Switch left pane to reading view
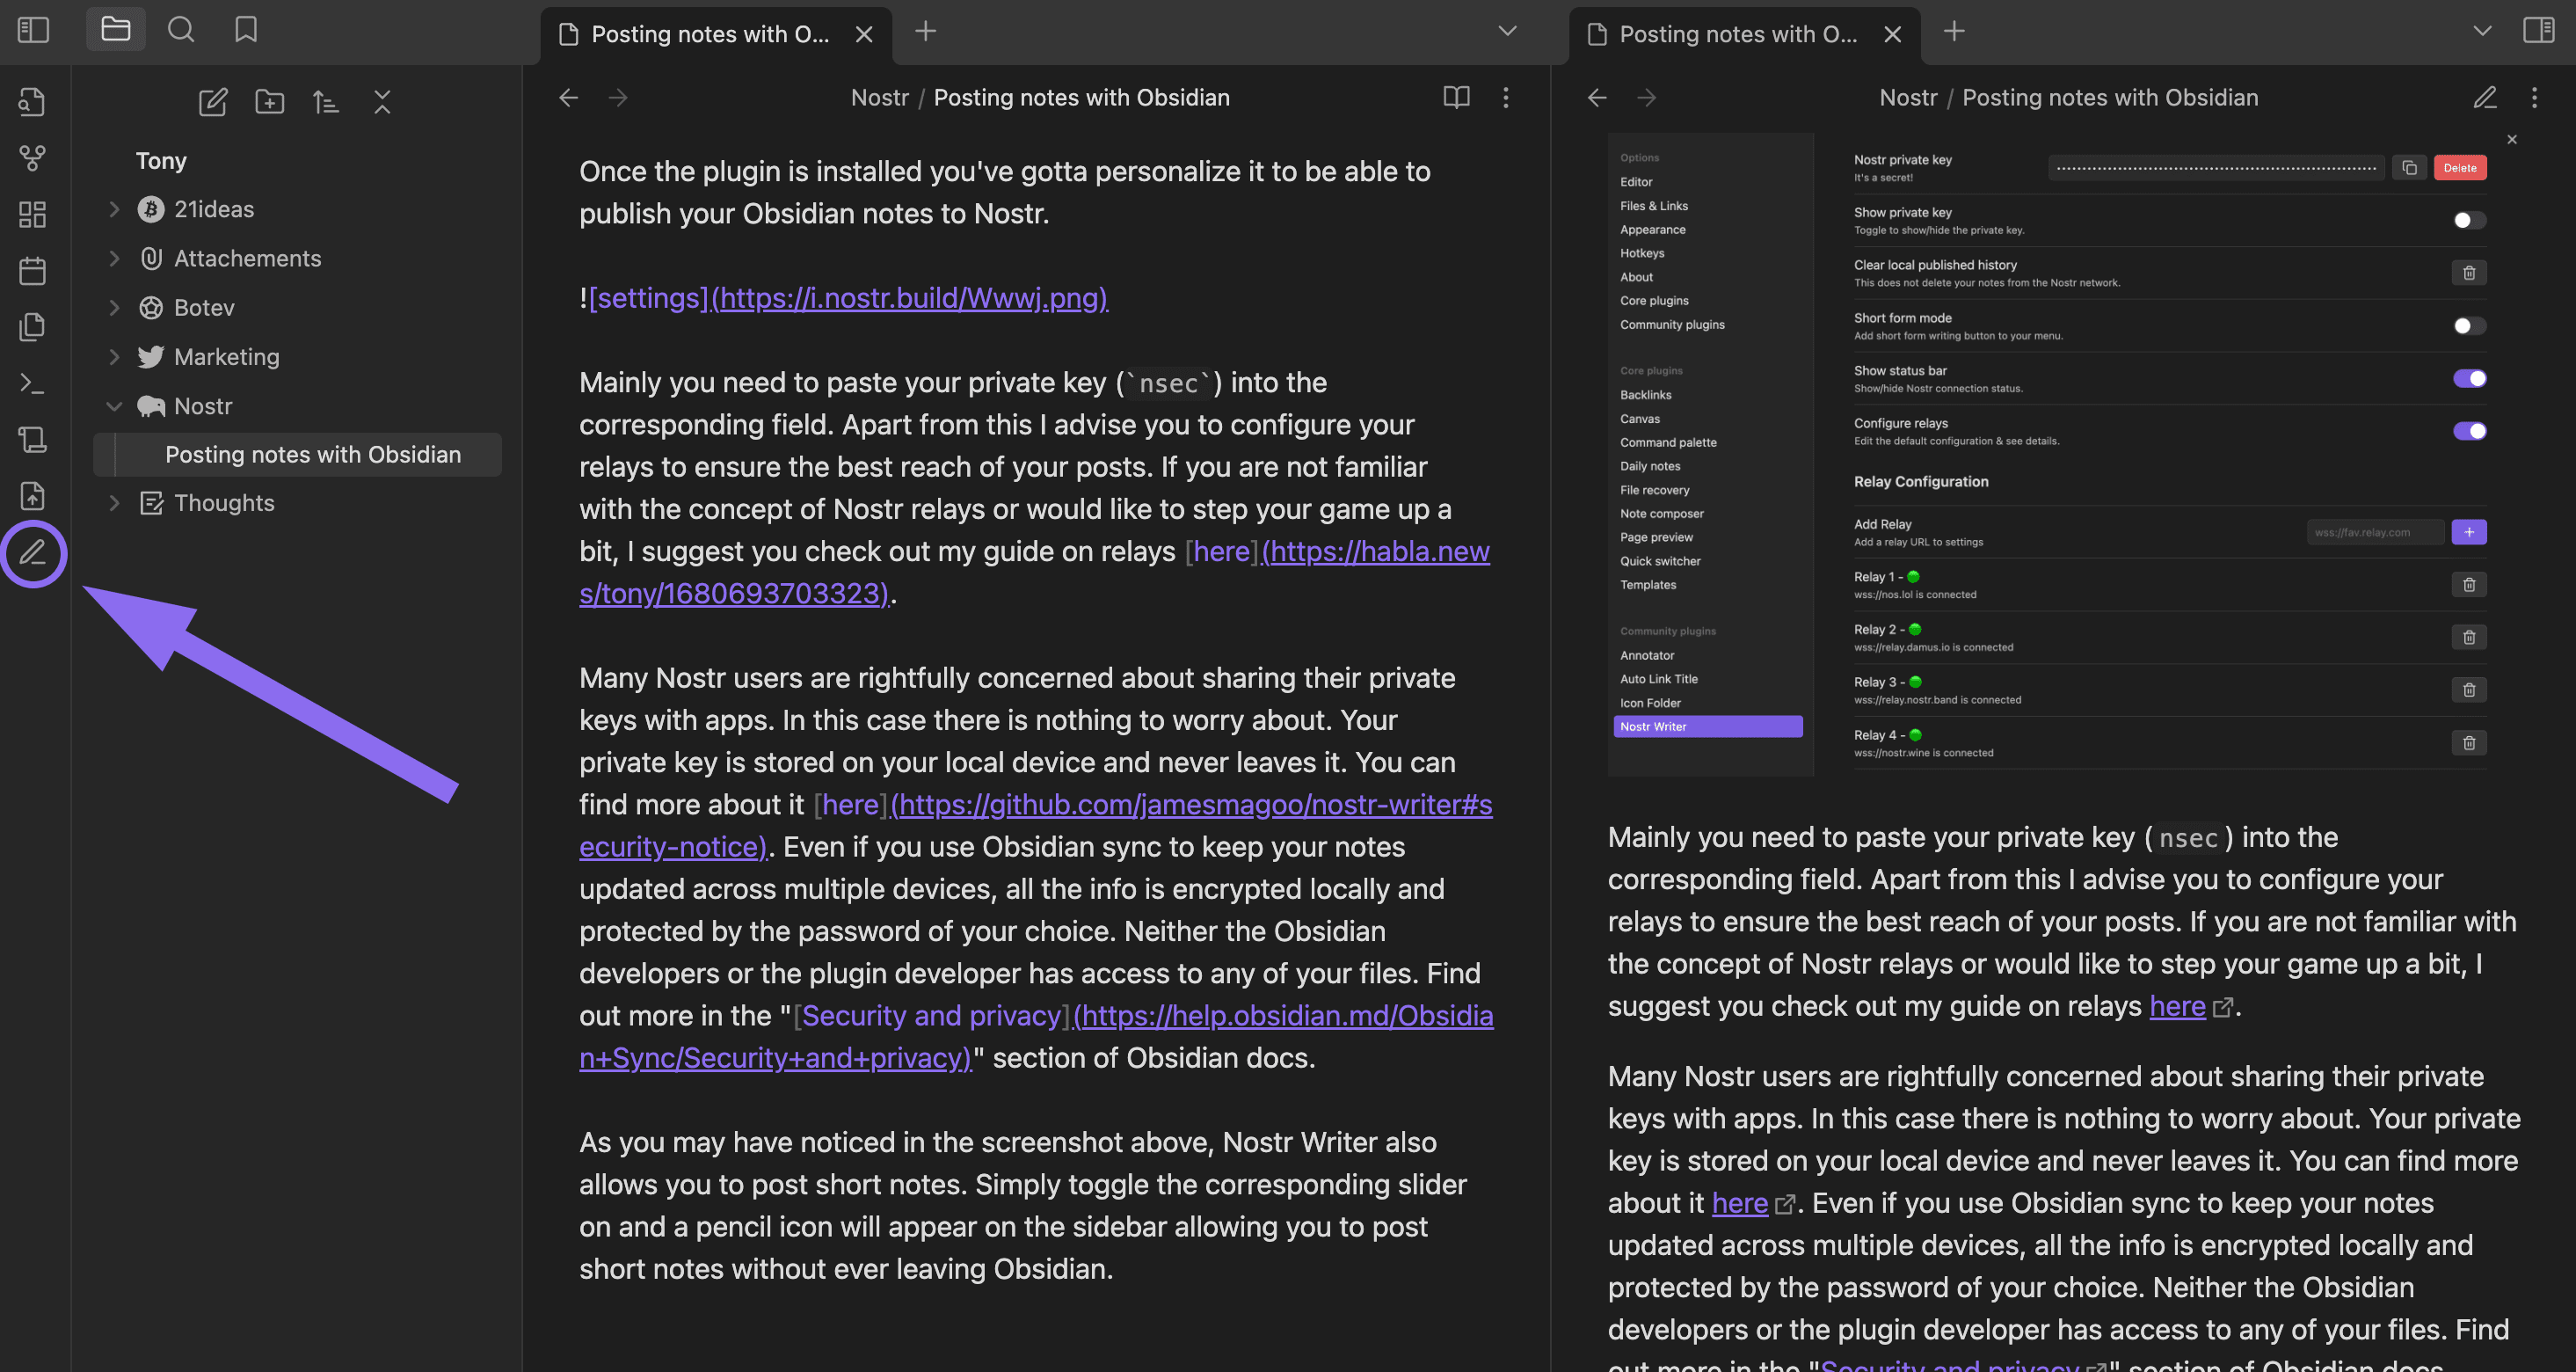2576x1372 pixels. click(x=1456, y=97)
